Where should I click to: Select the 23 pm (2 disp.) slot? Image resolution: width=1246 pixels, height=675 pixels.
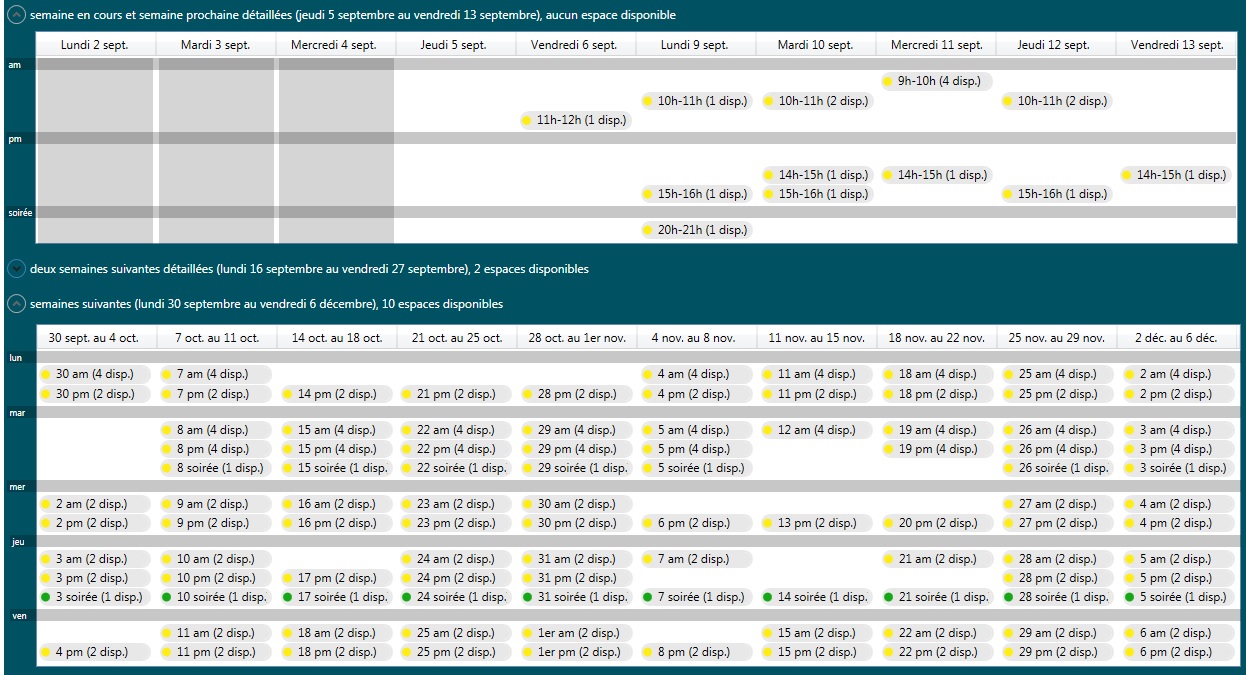455,523
